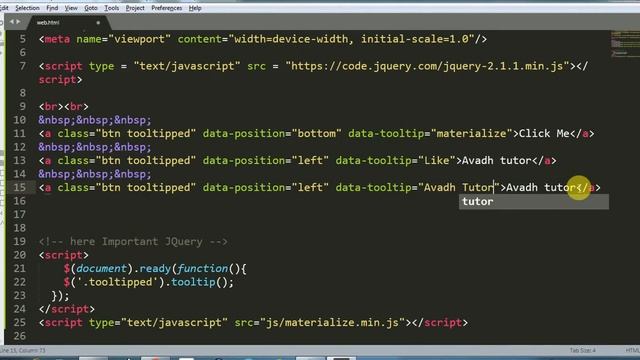Screen dimensions: 640x360
Task: Click the Line 15 Column status text
Action: click(23, 350)
